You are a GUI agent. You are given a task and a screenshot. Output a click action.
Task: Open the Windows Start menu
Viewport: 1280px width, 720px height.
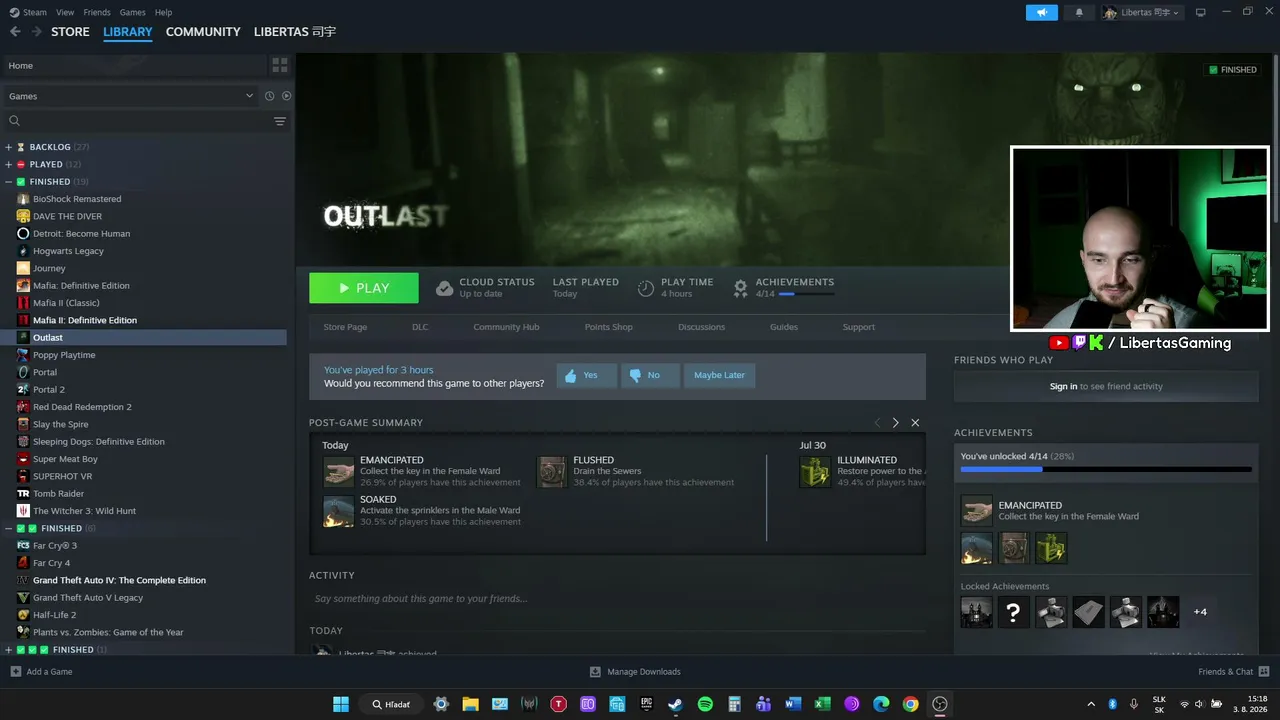[x=340, y=704]
